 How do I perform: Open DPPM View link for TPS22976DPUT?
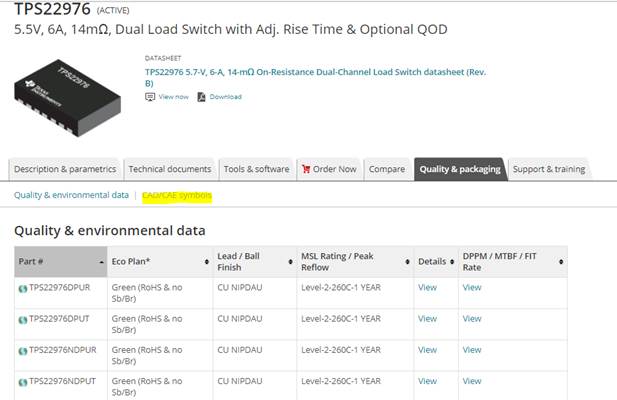[x=472, y=319]
